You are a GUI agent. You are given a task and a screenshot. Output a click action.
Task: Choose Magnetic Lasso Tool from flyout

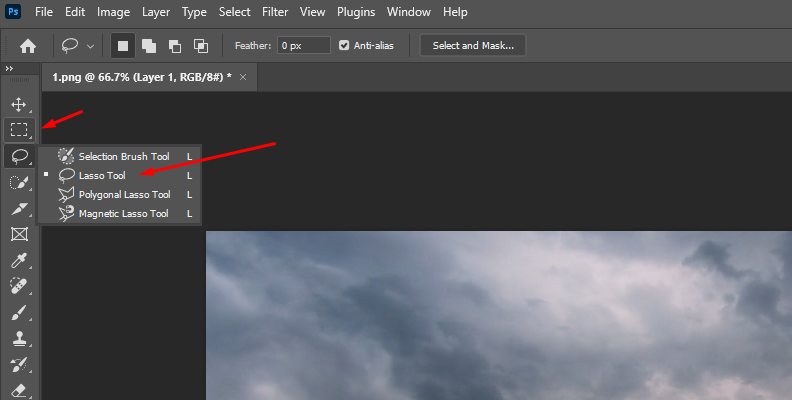click(123, 213)
